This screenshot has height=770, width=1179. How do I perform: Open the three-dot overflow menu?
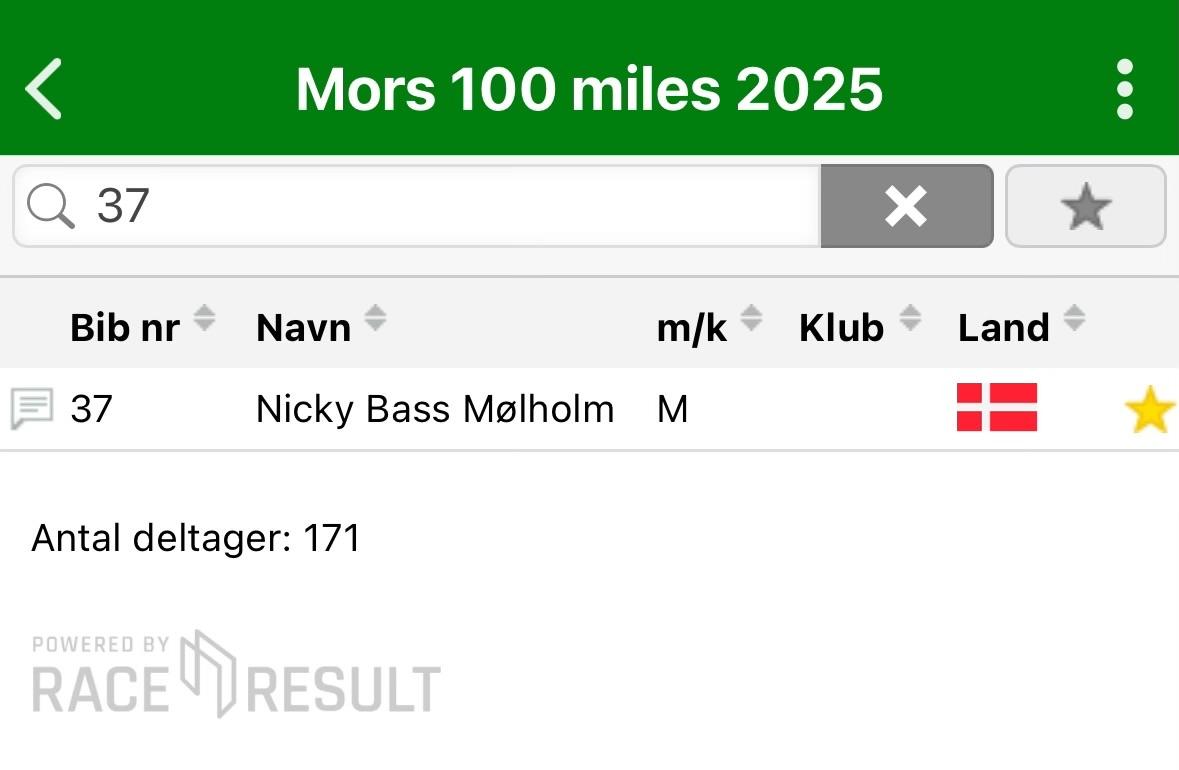1124,89
